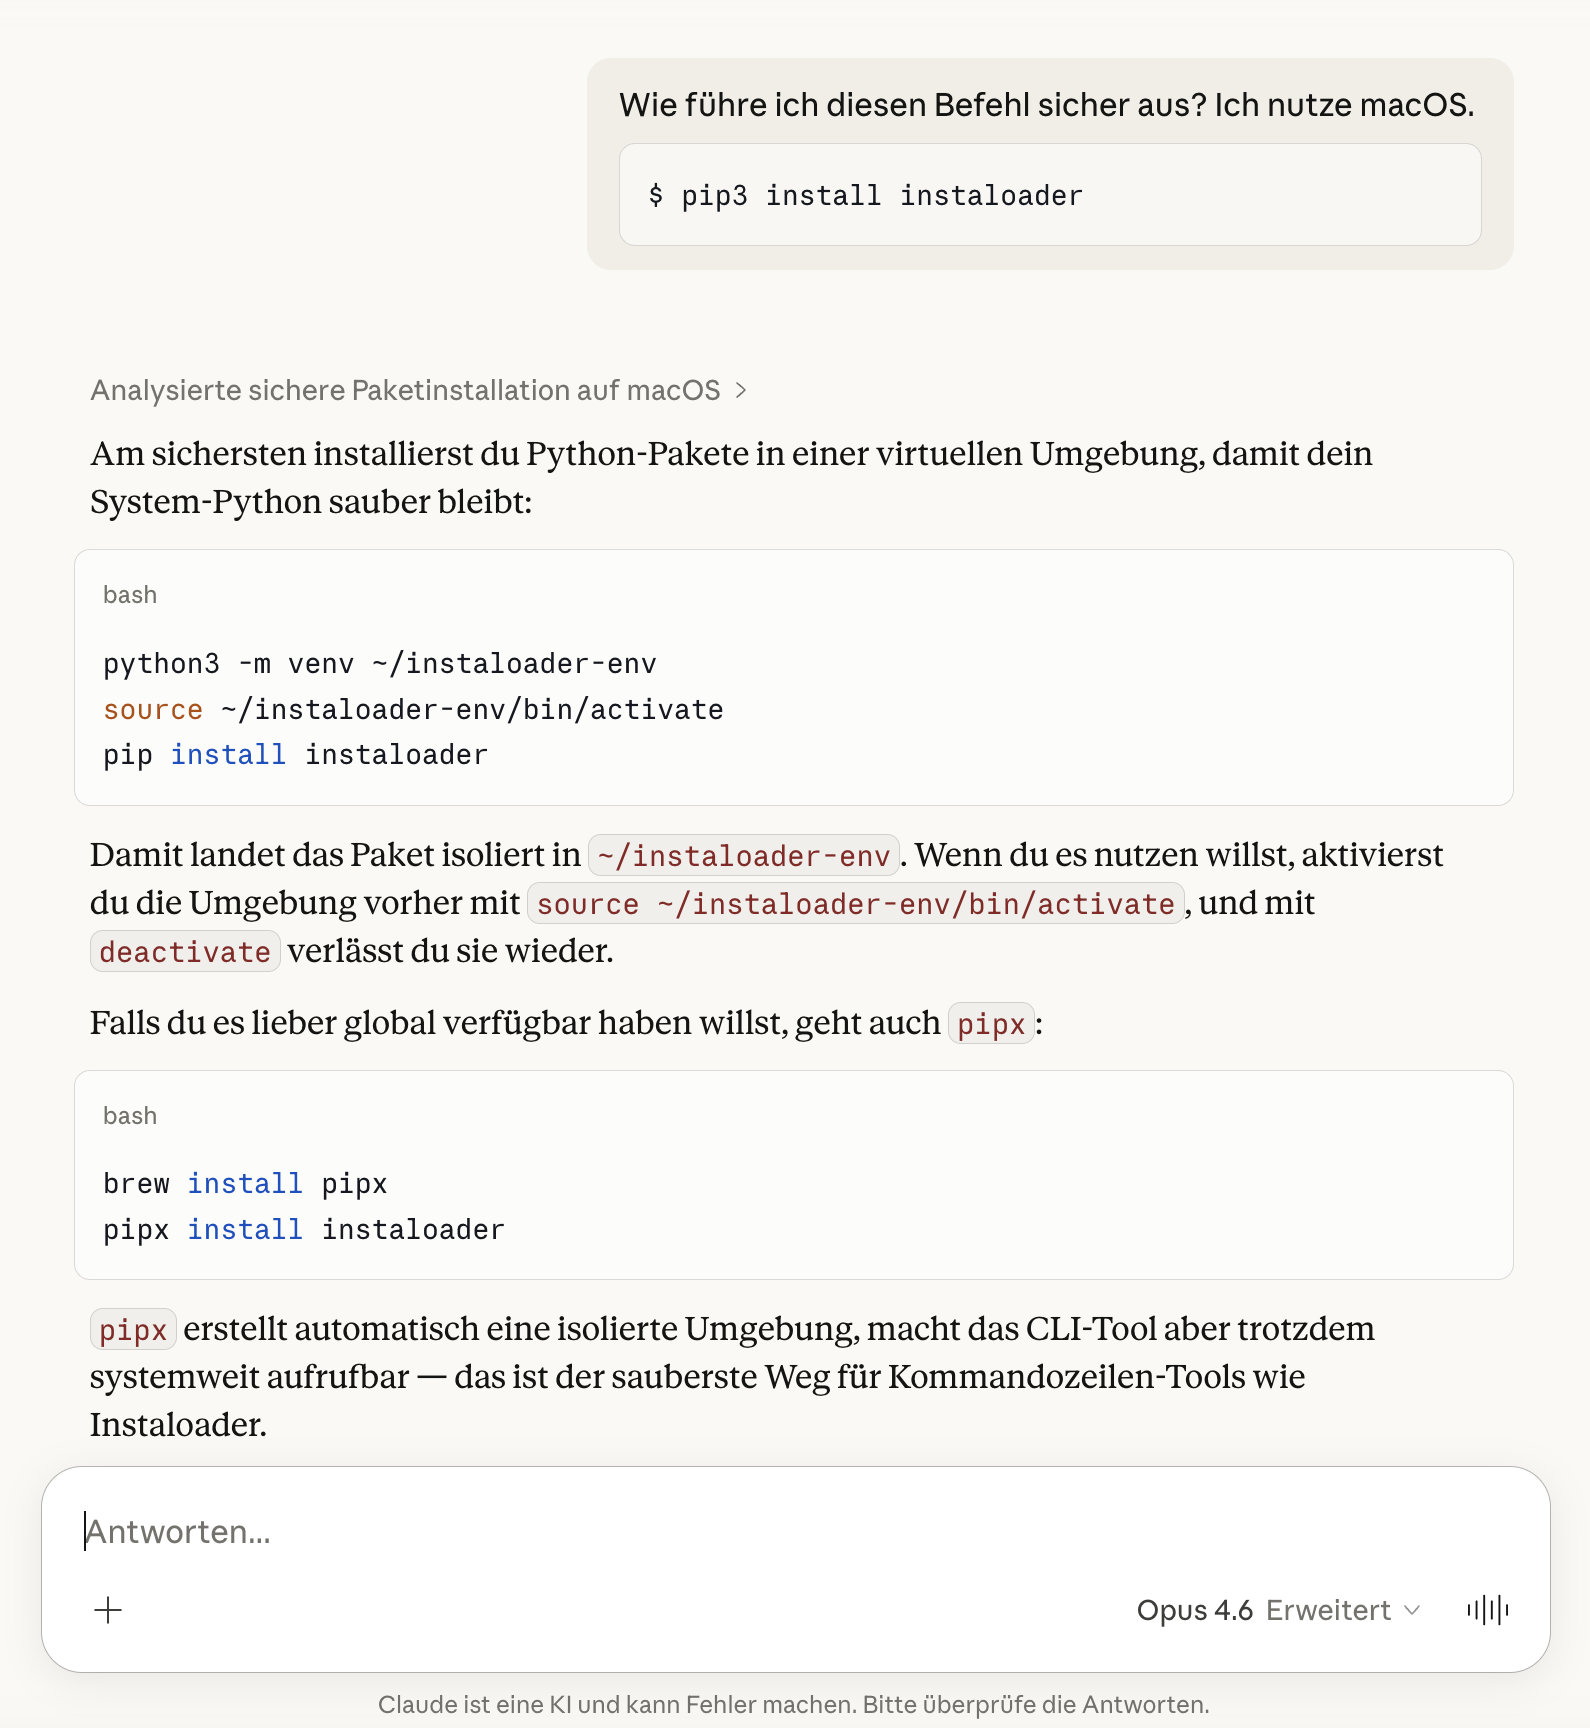This screenshot has width=1590, height=1728.
Task: Click the user's "pip3 install instaloader" code box
Action: 1049,195
